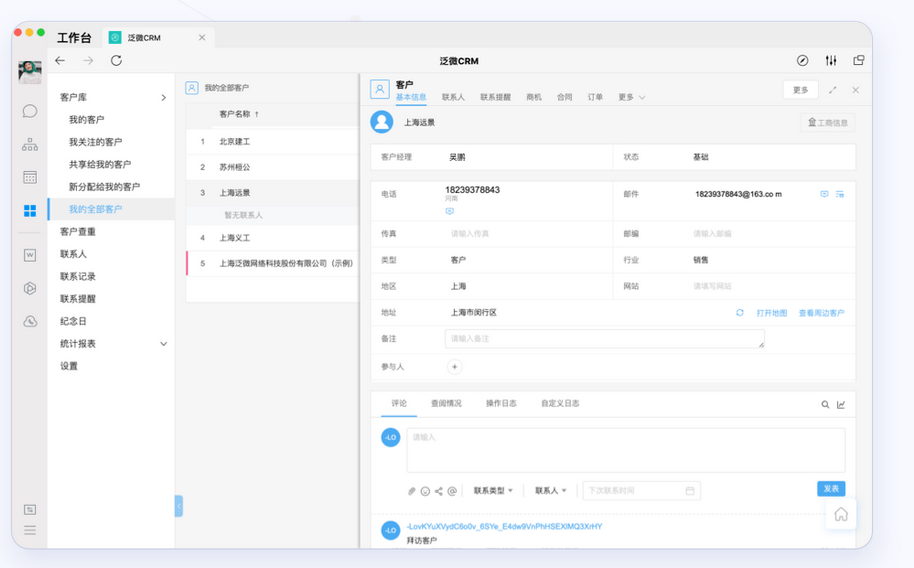This screenshot has width=914, height=568.
Task: Refresh the address location icon
Action: 740,313
